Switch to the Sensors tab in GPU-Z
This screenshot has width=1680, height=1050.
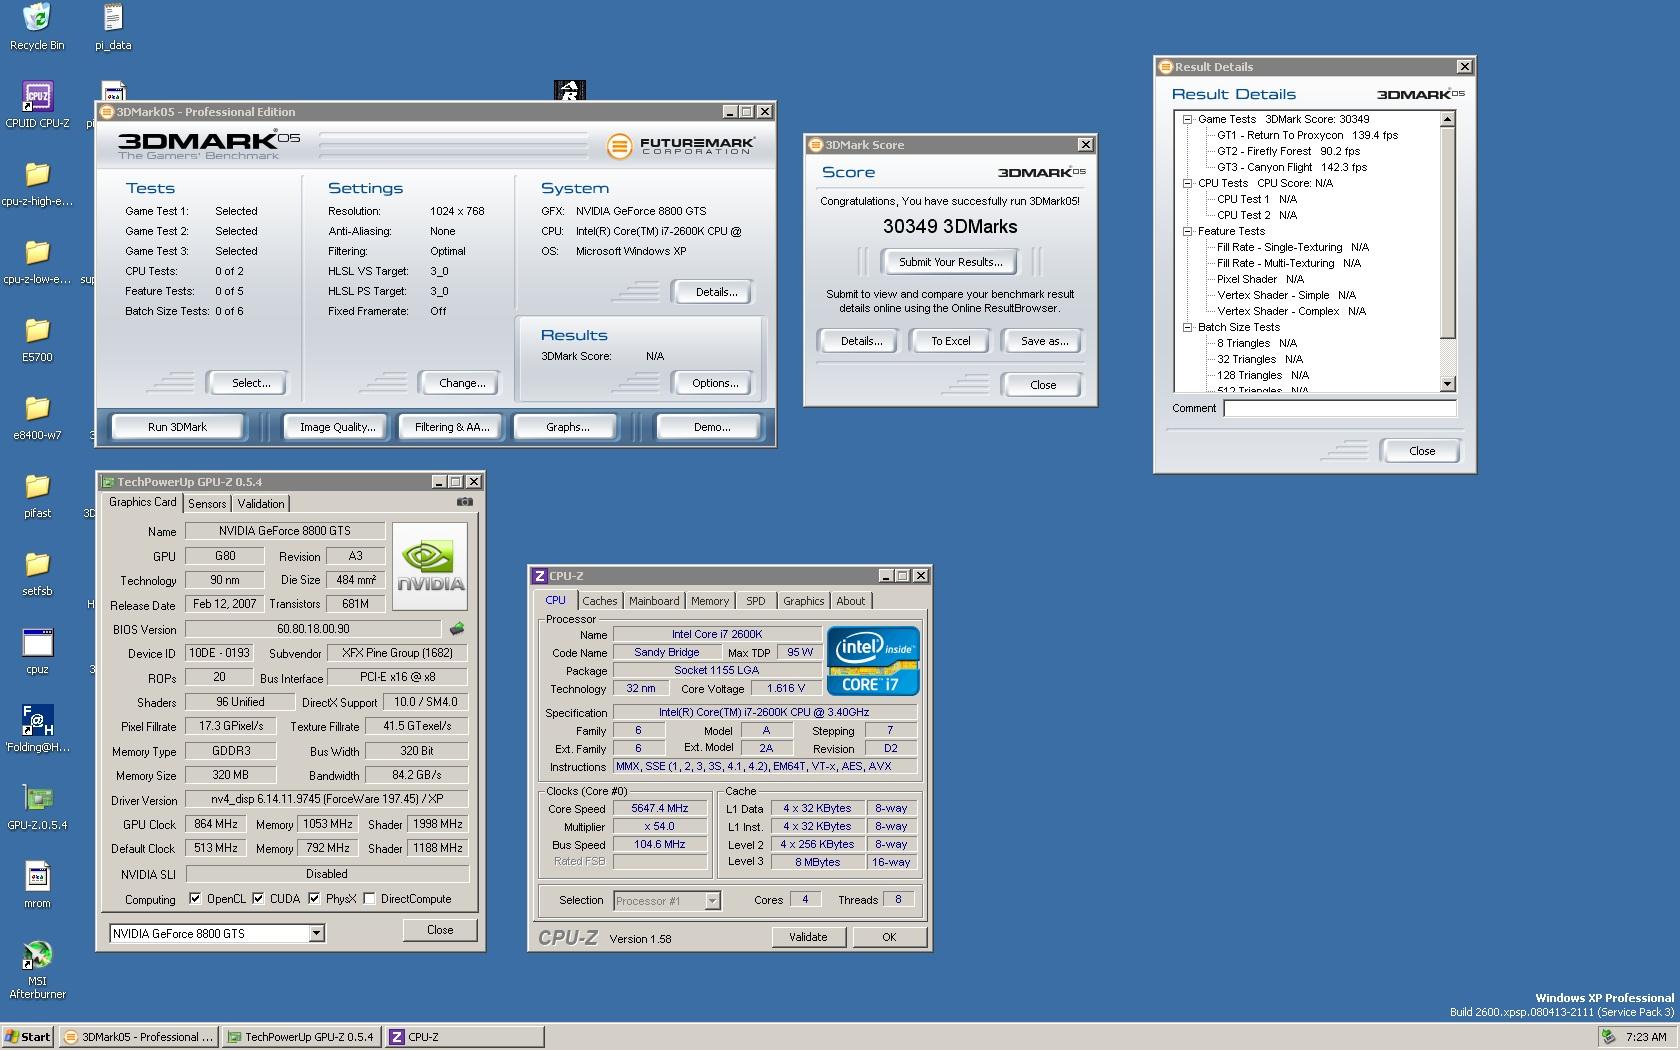207,504
